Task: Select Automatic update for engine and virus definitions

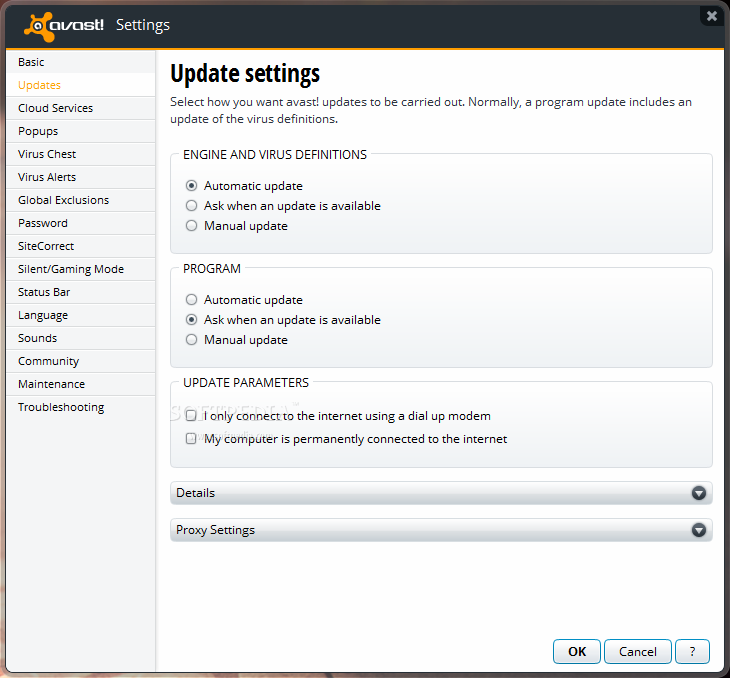Action: [191, 186]
